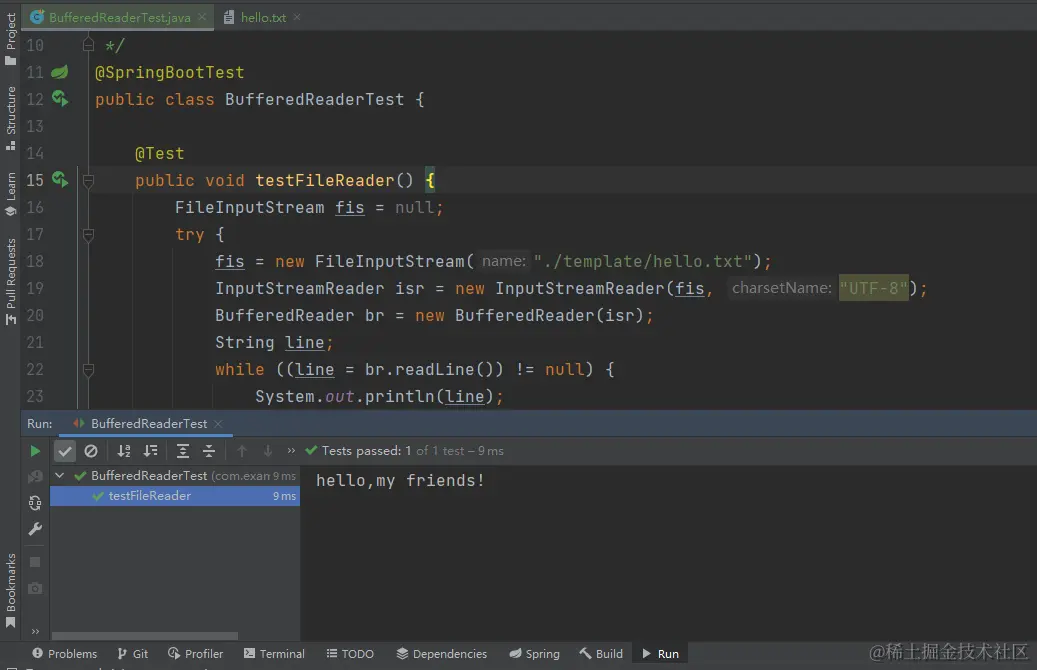Open the TODO tool window
The width and height of the screenshot is (1037, 670).
(x=350, y=653)
